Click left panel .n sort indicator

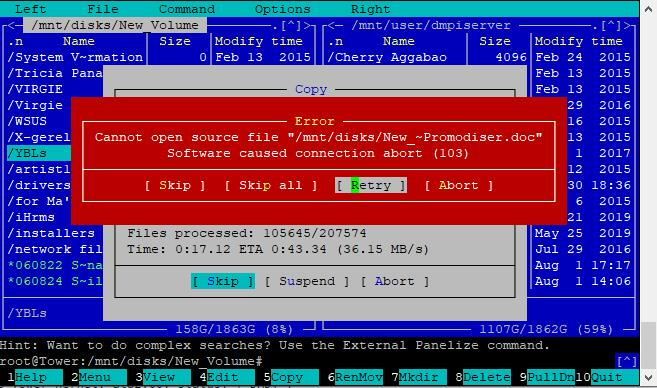pyautogui.click(x=15, y=41)
